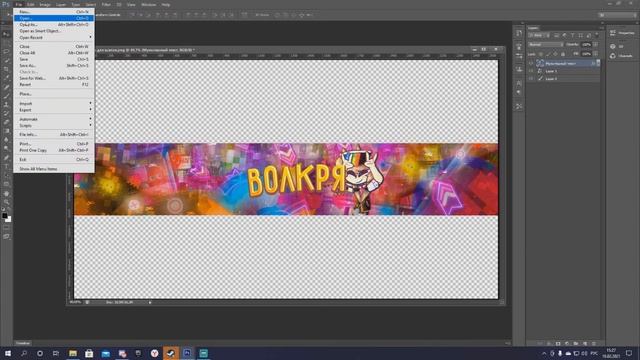Choose Show All Menu Items

[x=53, y=169]
